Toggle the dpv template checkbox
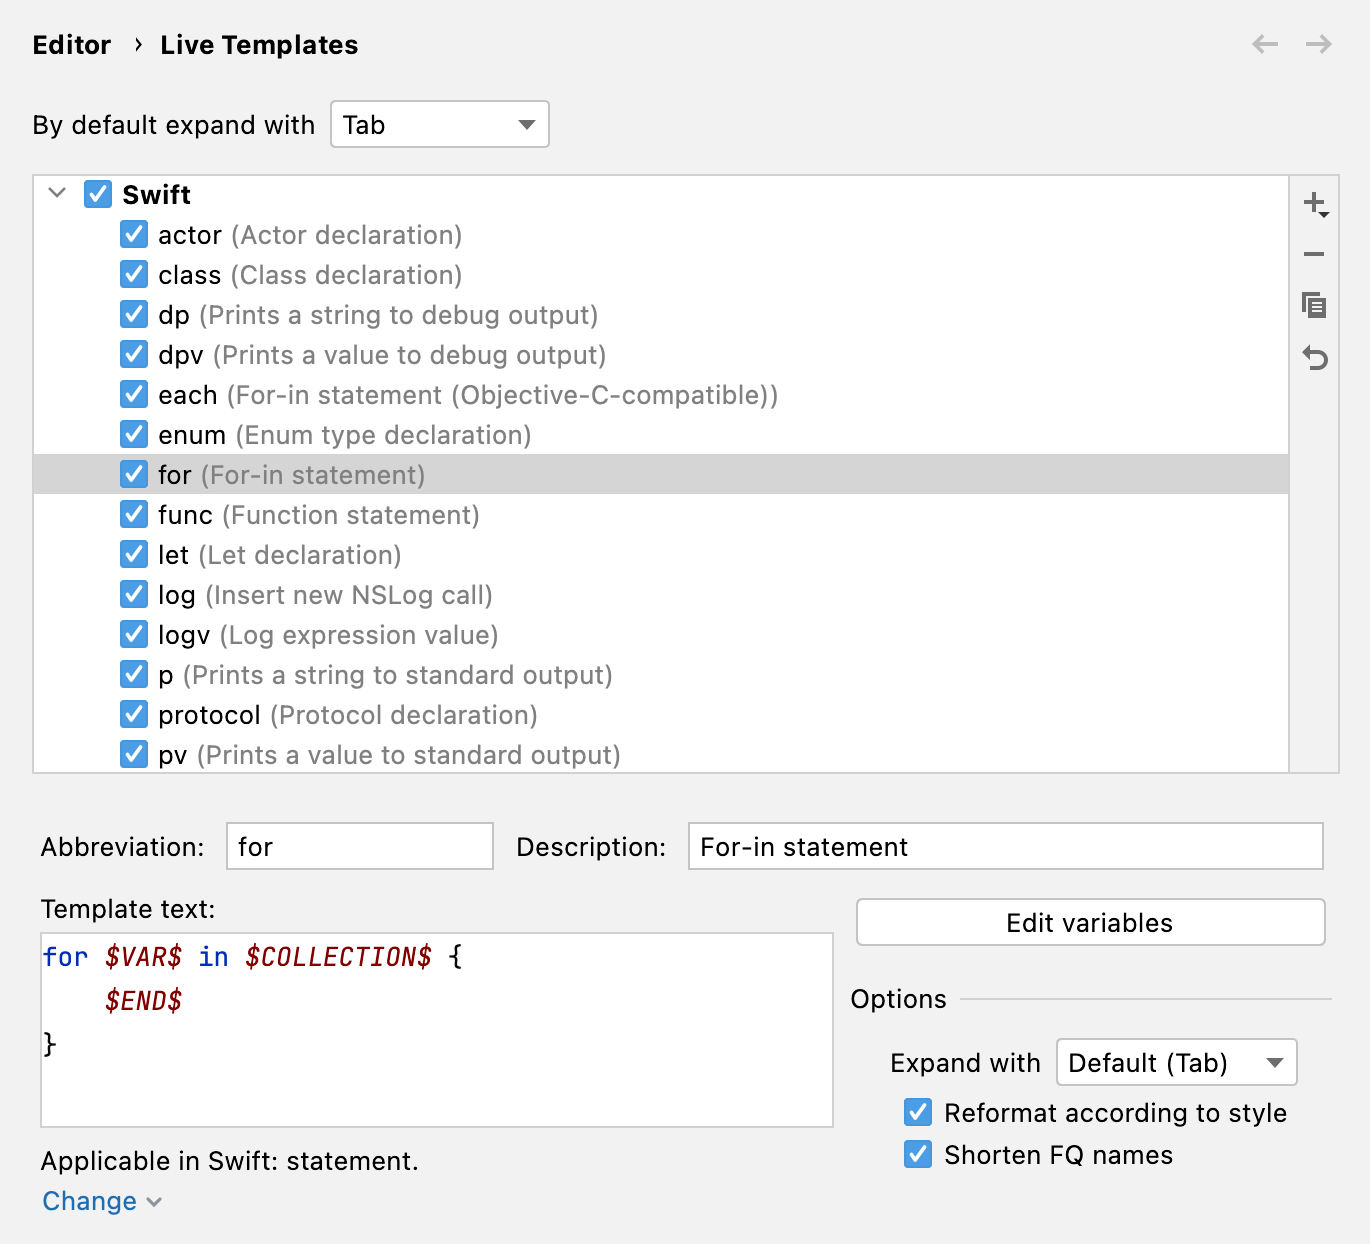 point(134,354)
